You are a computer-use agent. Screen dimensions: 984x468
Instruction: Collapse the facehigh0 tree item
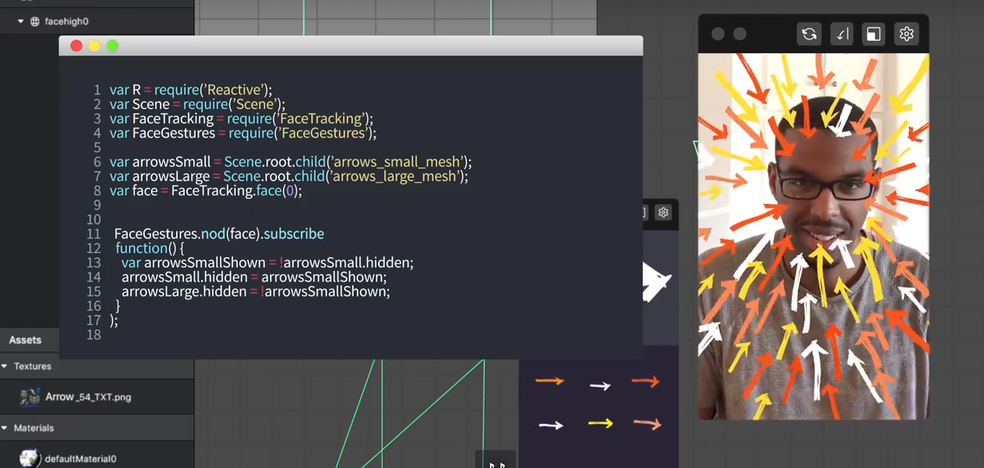tap(20, 21)
